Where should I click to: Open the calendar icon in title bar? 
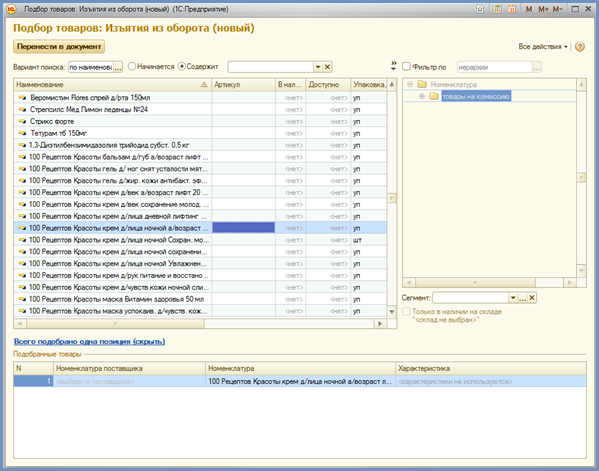pyautogui.click(x=512, y=9)
